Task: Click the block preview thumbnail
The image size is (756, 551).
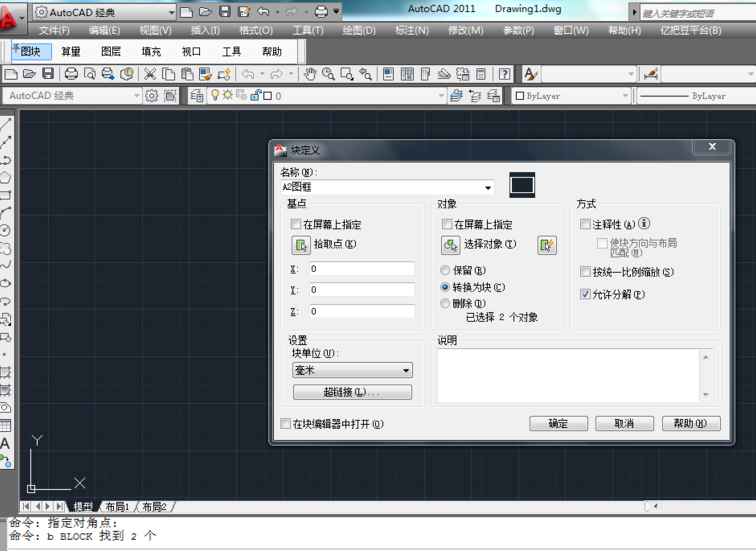Action: click(x=522, y=185)
